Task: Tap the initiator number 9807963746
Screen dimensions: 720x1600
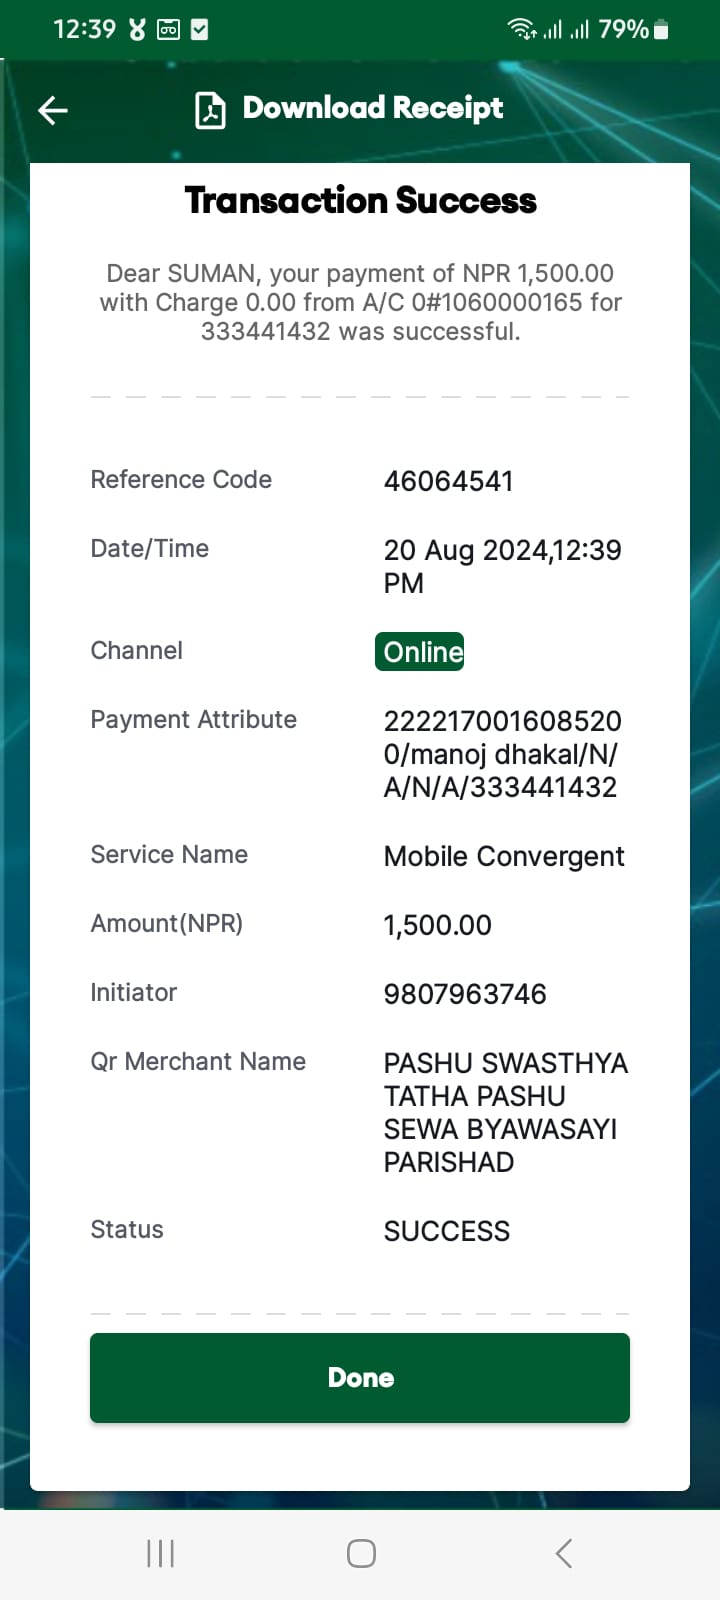Action: click(x=465, y=994)
